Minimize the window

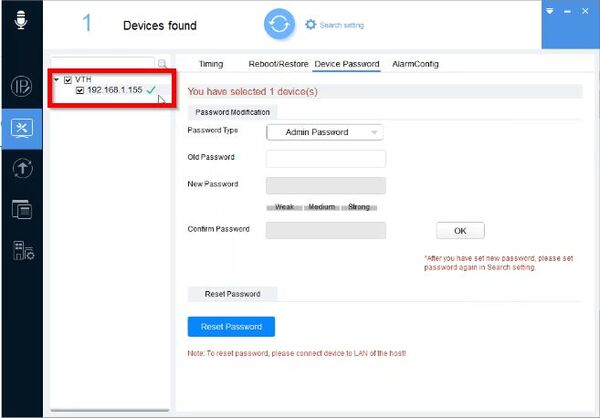[567, 11]
